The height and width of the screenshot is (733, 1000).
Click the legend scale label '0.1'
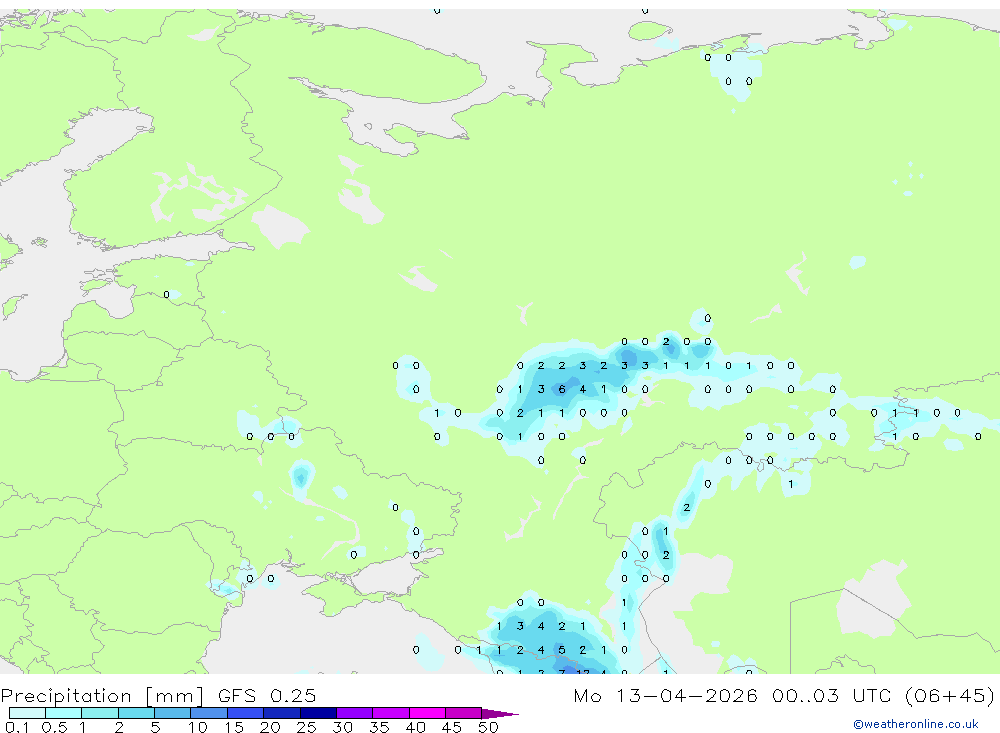(17, 727)
